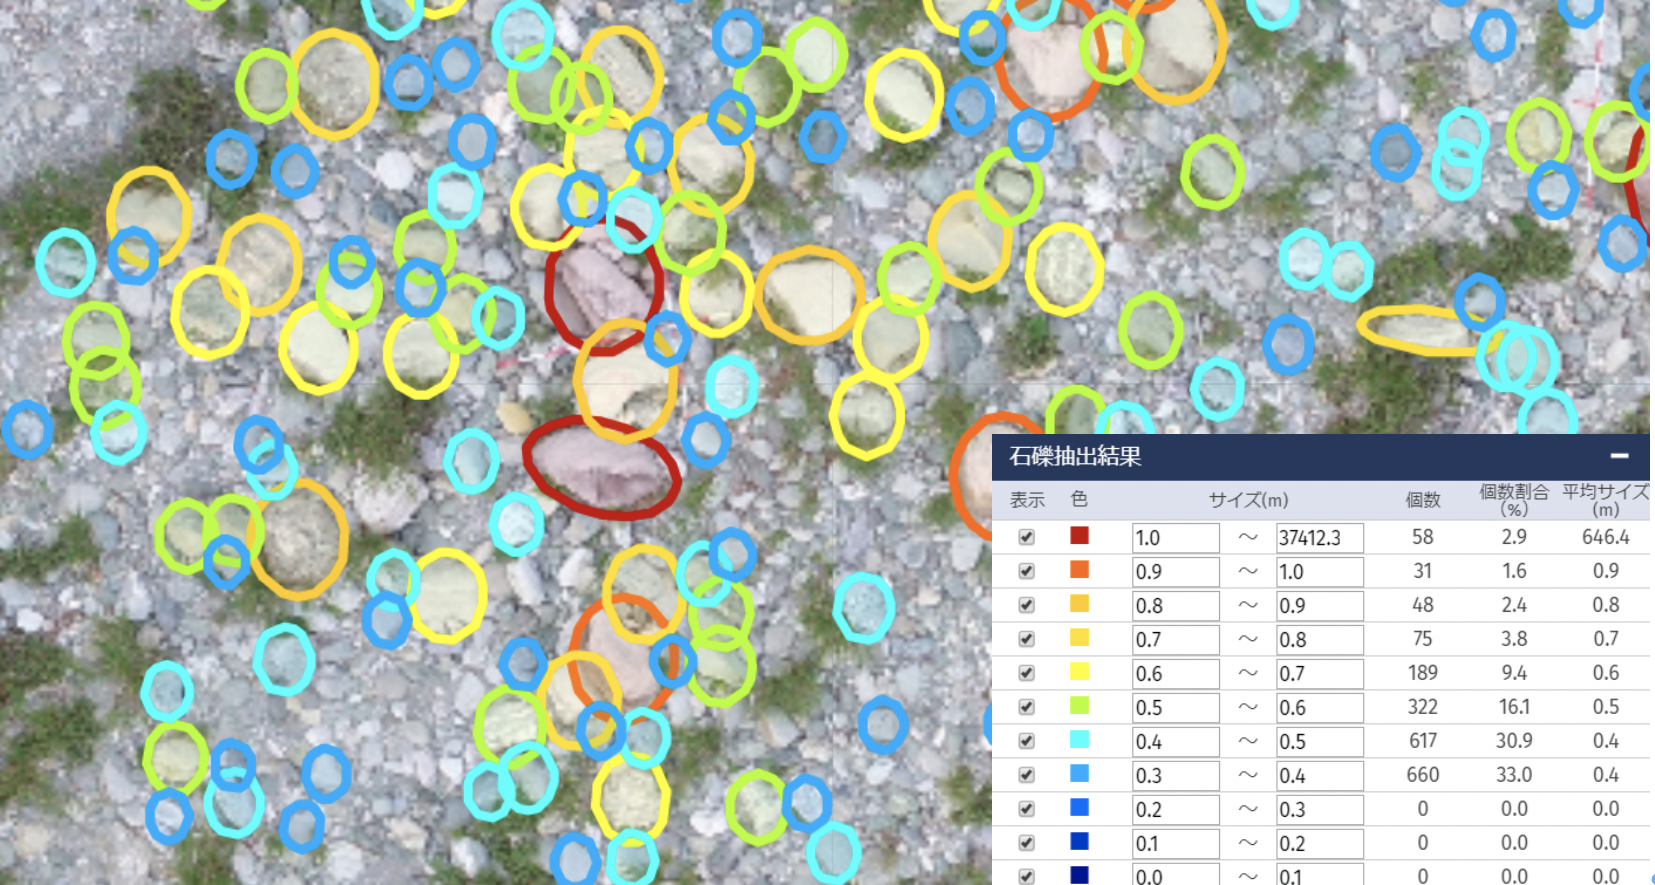
Task: Click the 個数 column header
Action: (1423, 500)
